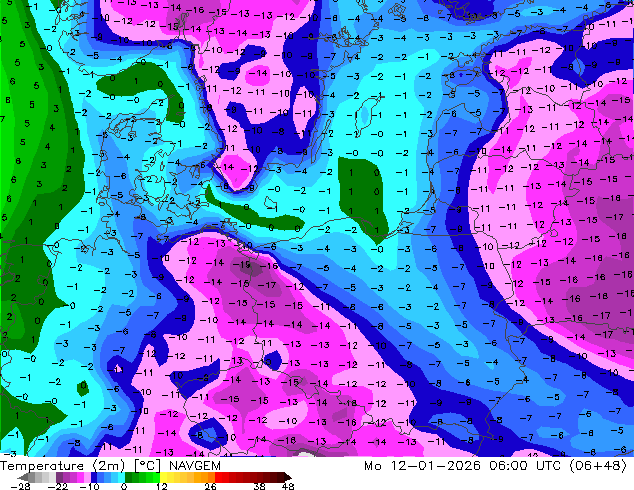Click the -22 label on the color scale
Screen dimensions: 634x490
(57, 486)
